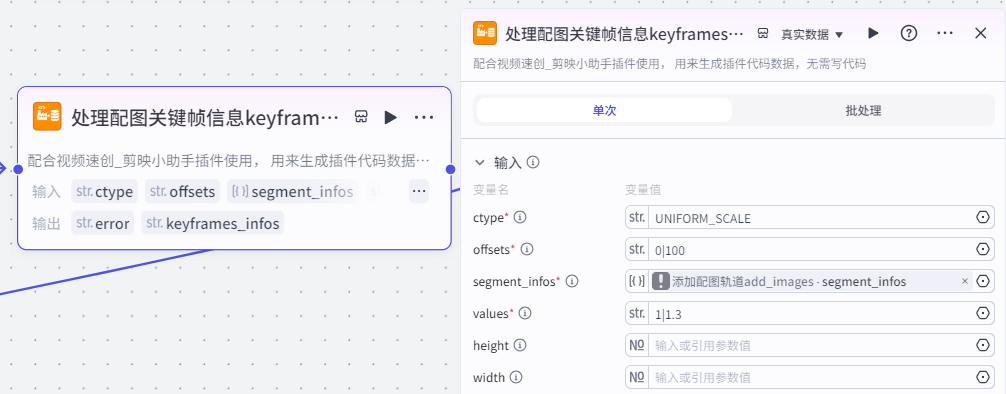Image resolution: width=1006 pixels, height=394 pixels.
Task: Open the canvas node's three-dot menu
Action: pos(424,117)
